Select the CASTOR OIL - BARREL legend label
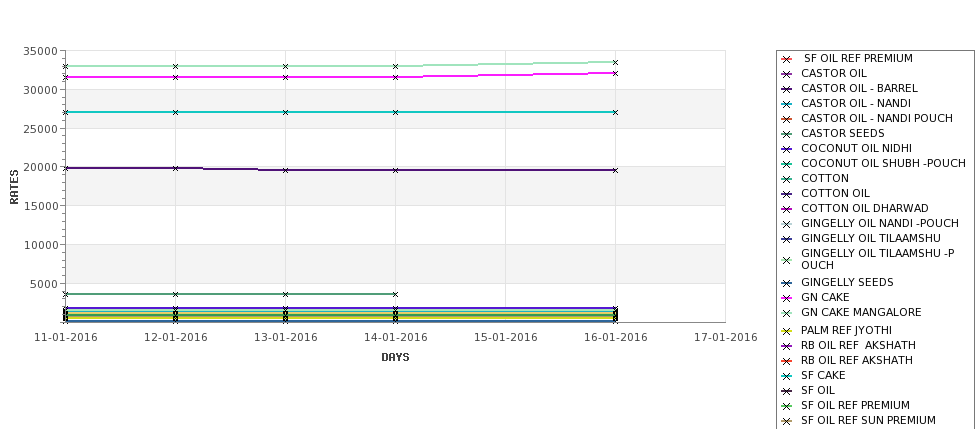Screen dimensions: 975x429 859,88
